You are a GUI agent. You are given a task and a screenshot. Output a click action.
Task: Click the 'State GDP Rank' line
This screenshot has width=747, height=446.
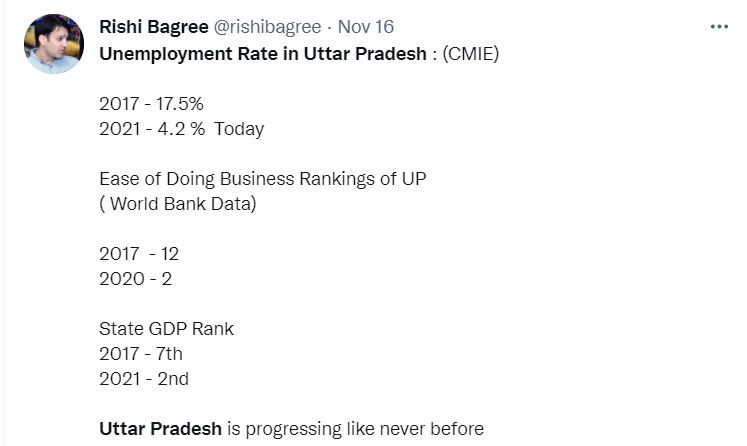pos(166,329)
